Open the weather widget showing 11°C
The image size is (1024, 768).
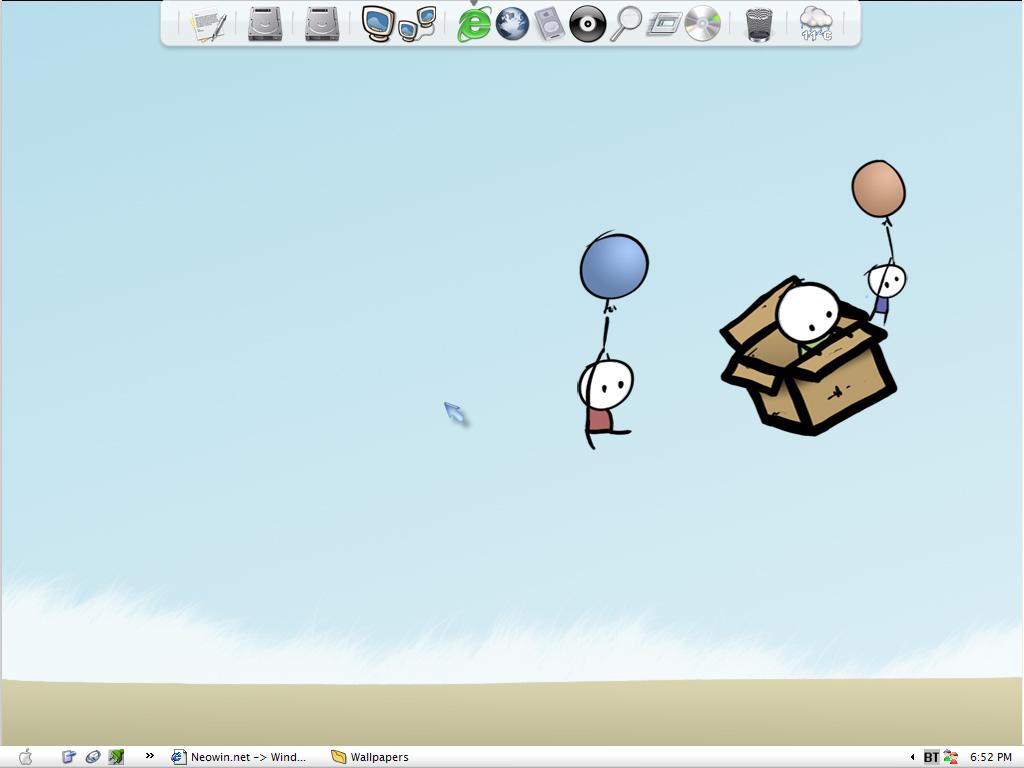point(816,23)
